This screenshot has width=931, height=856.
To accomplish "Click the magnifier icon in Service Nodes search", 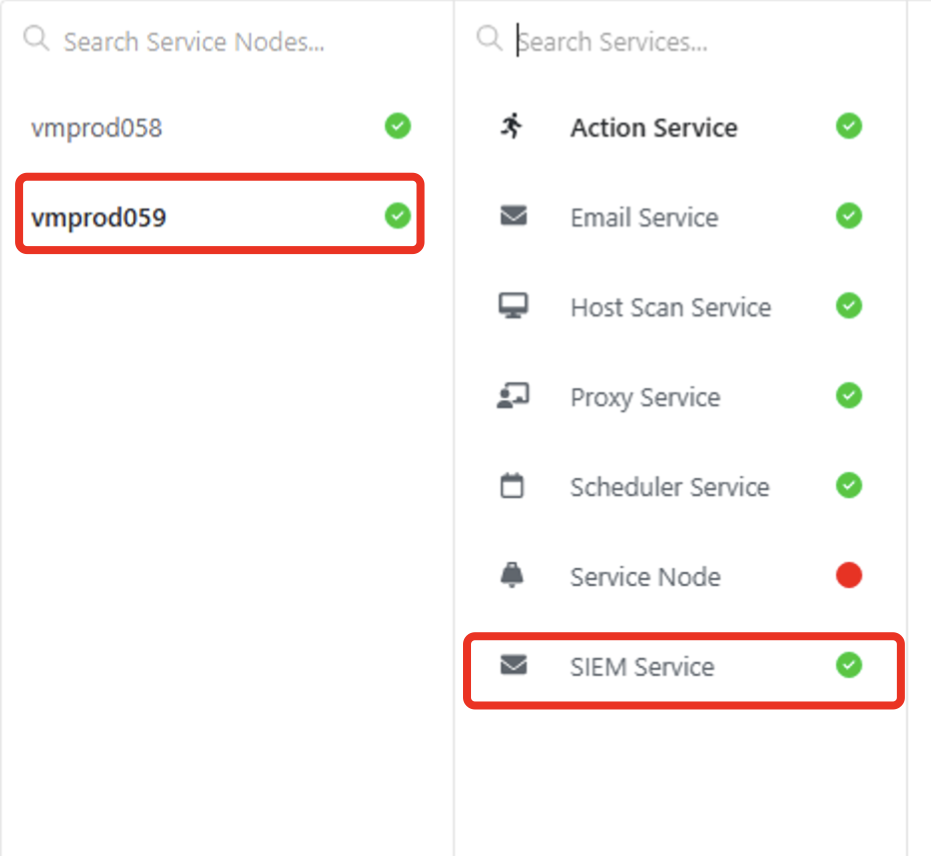I will coord(36,39).
